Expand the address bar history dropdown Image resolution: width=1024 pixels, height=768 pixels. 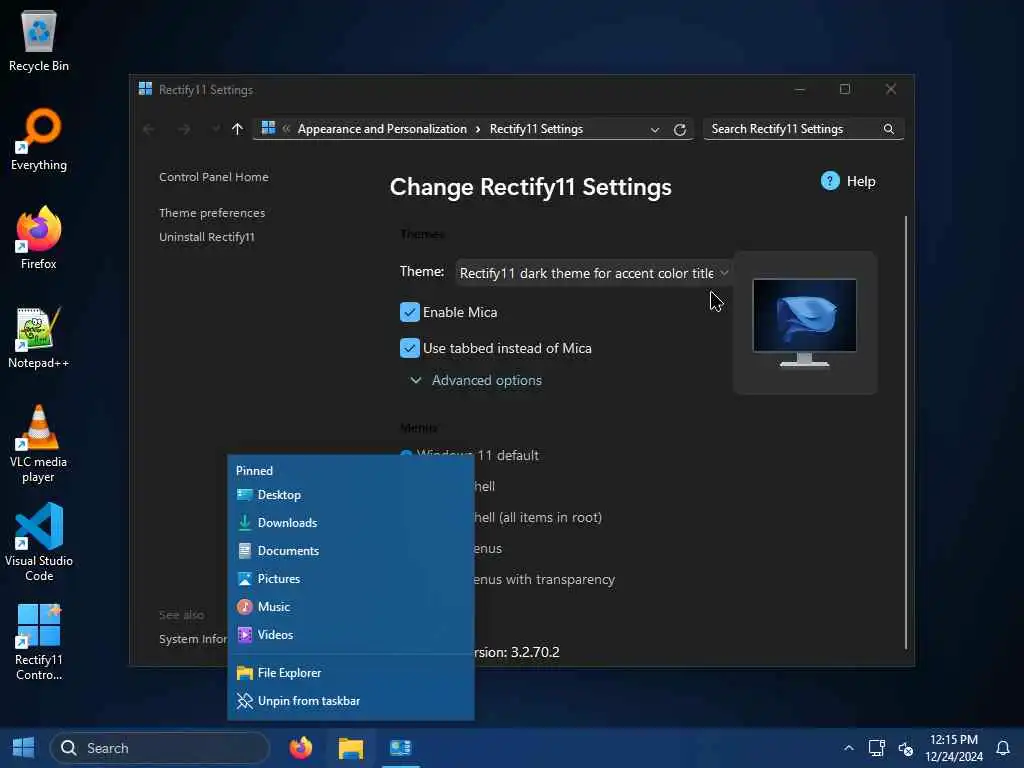pyautogui.click(x=654, y=129)
